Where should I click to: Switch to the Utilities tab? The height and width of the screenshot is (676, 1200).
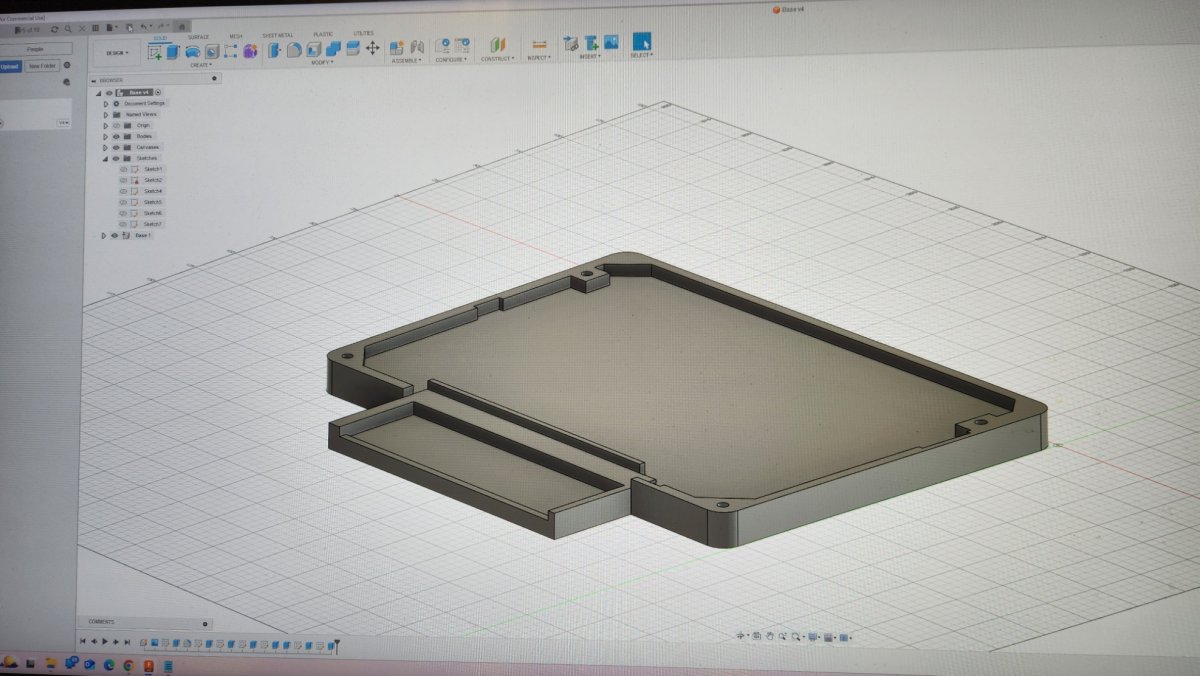(x=363, y=33)
